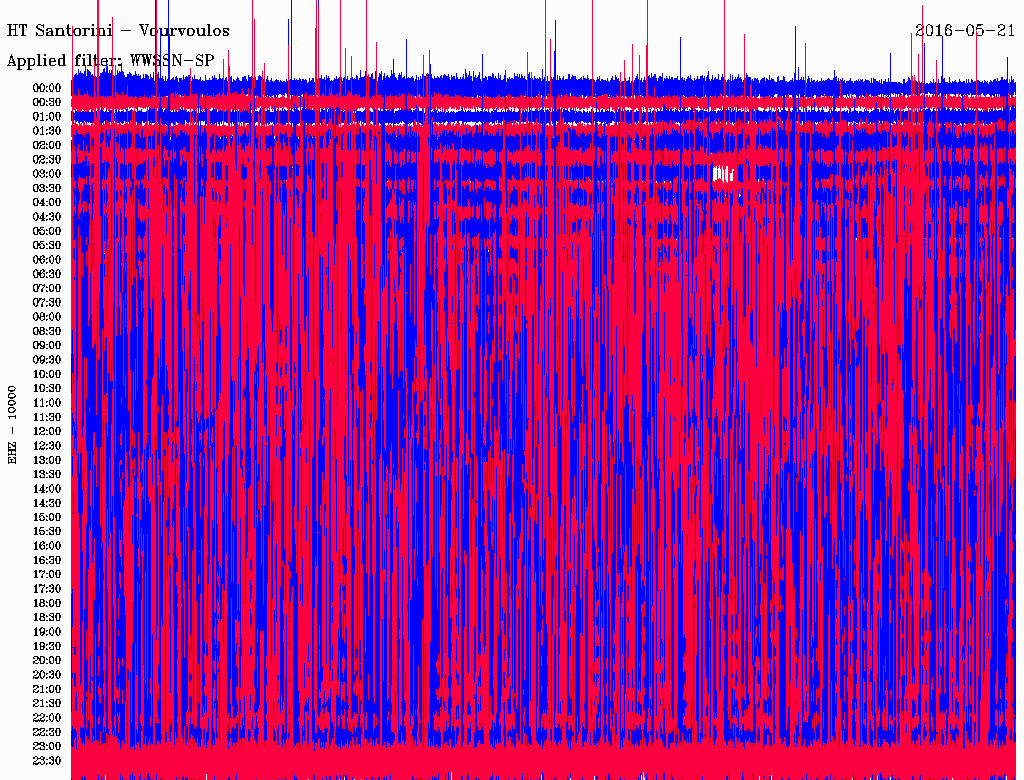
Task: Click the solid red band along the bottom trace
Action: tap(540, 762)
